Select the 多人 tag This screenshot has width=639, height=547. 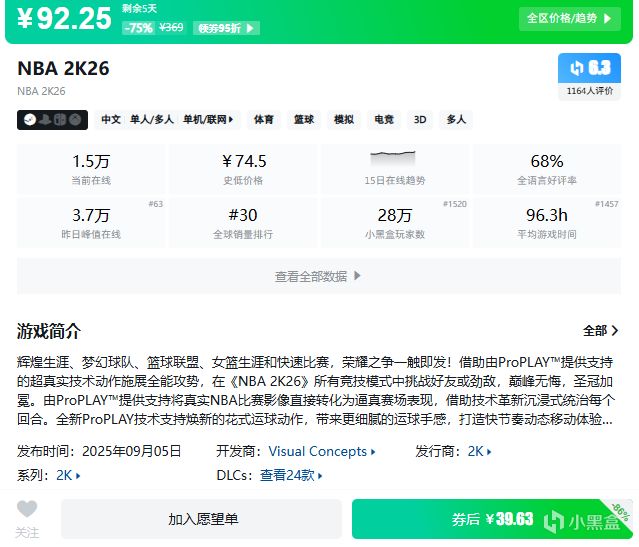(x=456, y=120)
